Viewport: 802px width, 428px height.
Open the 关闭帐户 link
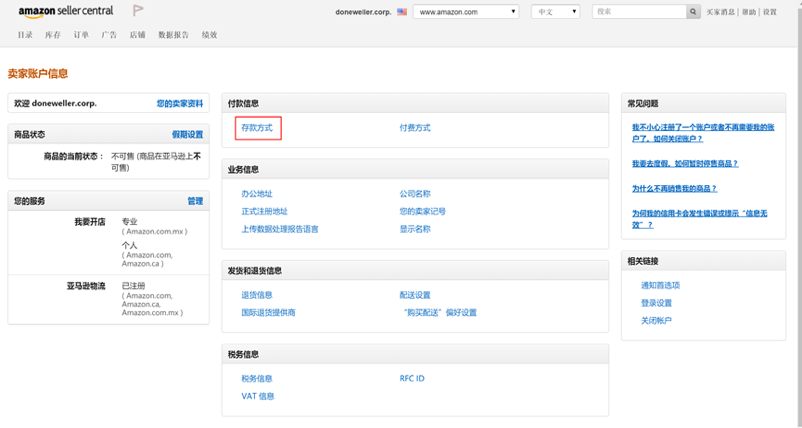[656, 321]
